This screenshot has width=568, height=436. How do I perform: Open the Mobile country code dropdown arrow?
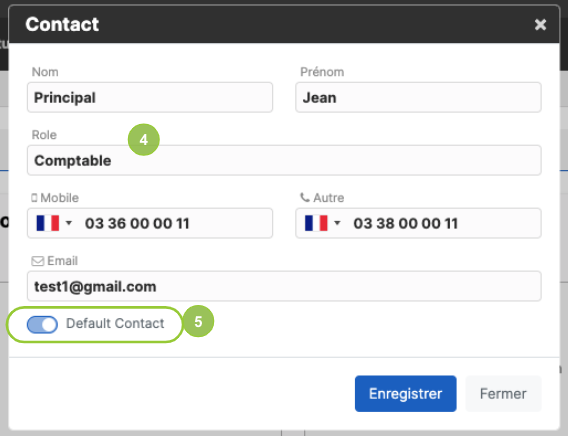click(69, 223)
